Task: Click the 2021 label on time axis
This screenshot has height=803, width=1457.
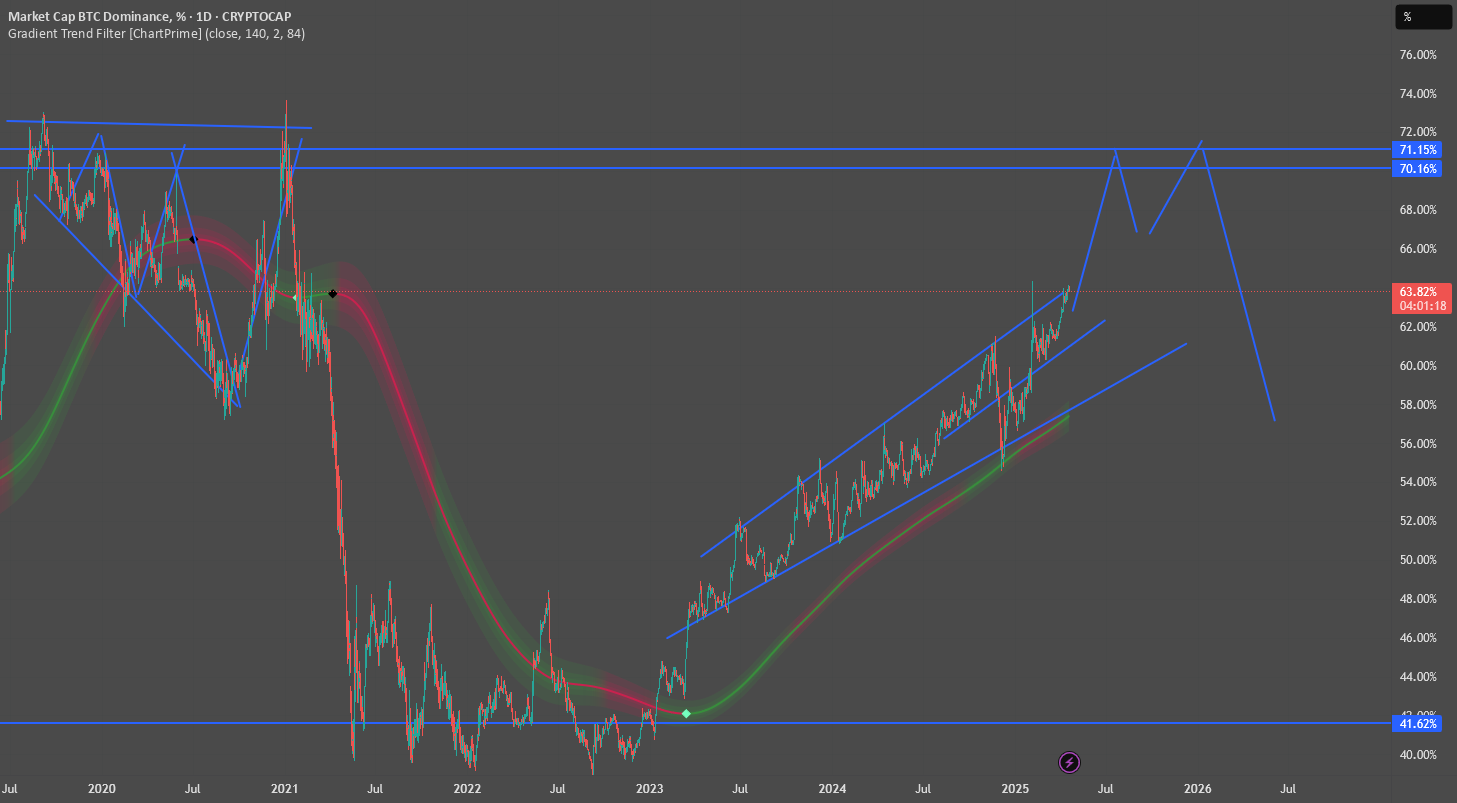Action: [285, 789]
